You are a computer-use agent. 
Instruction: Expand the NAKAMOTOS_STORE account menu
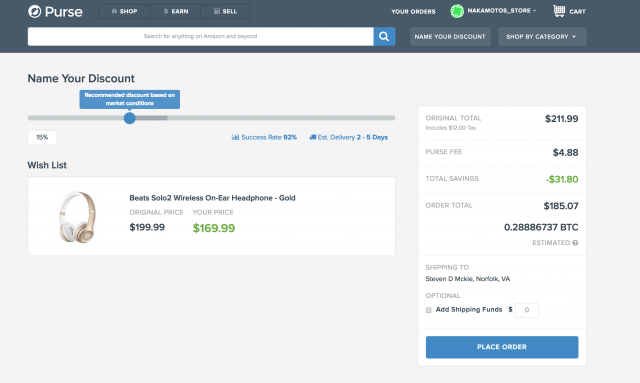click(502, 11)
